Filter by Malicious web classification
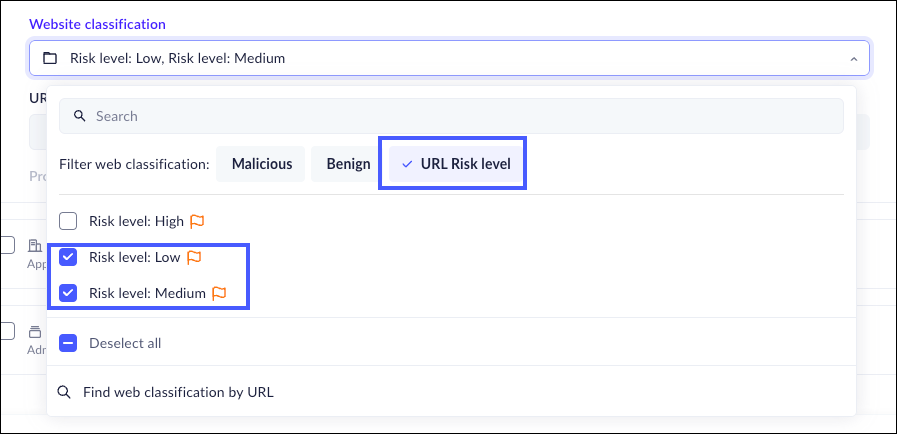 click(262, 164)
